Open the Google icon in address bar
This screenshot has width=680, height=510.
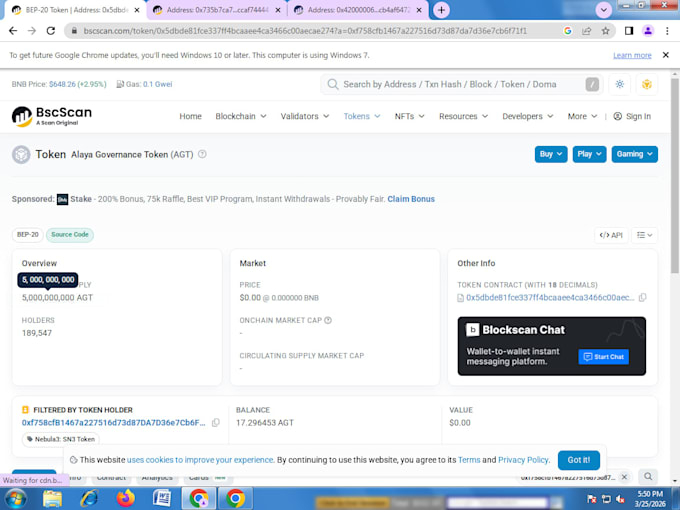pyautogui.click(x=567, y=31)
